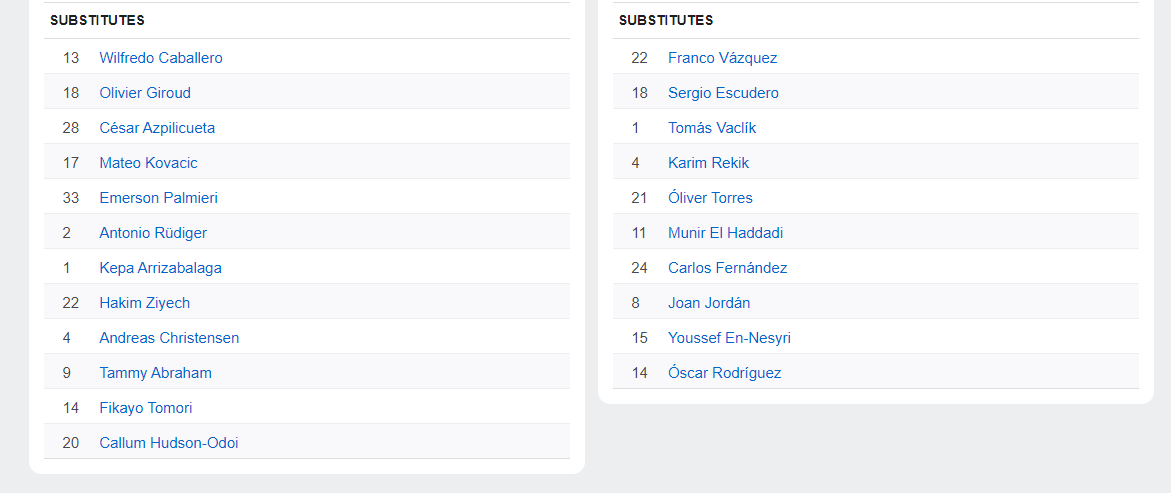1171x493 pixels.
Task: Select Tomás Vaclík from substitutes
Action: tap(712, 128)
